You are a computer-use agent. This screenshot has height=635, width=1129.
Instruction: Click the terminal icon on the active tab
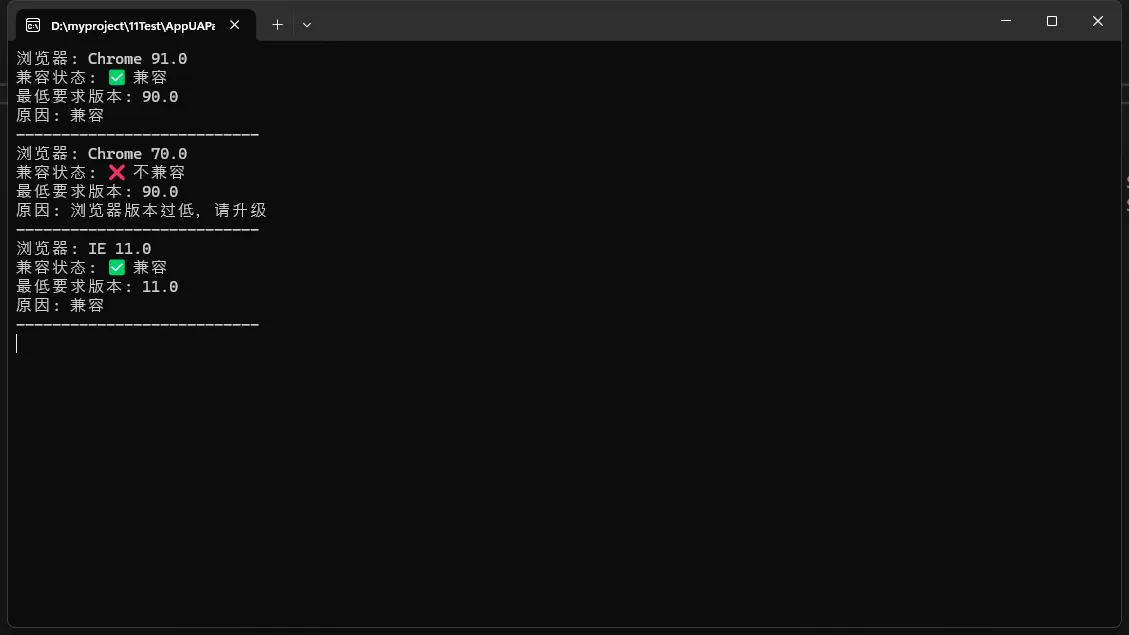[x=33, y=25]
